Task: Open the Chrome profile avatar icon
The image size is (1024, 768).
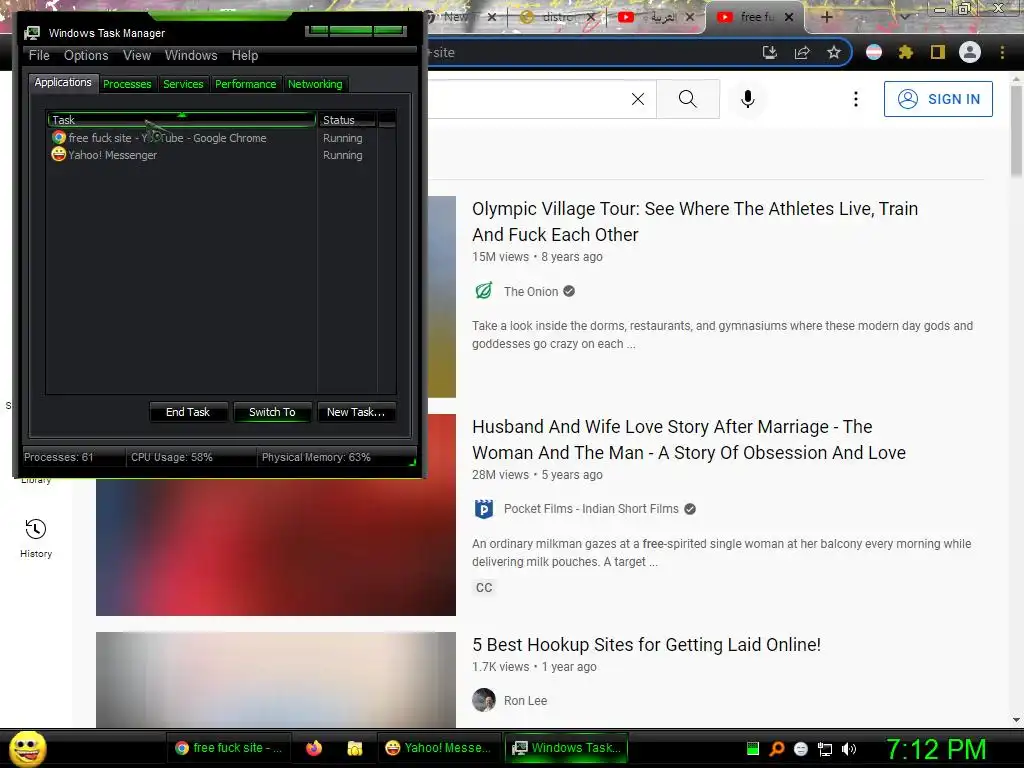Action: 970,52
